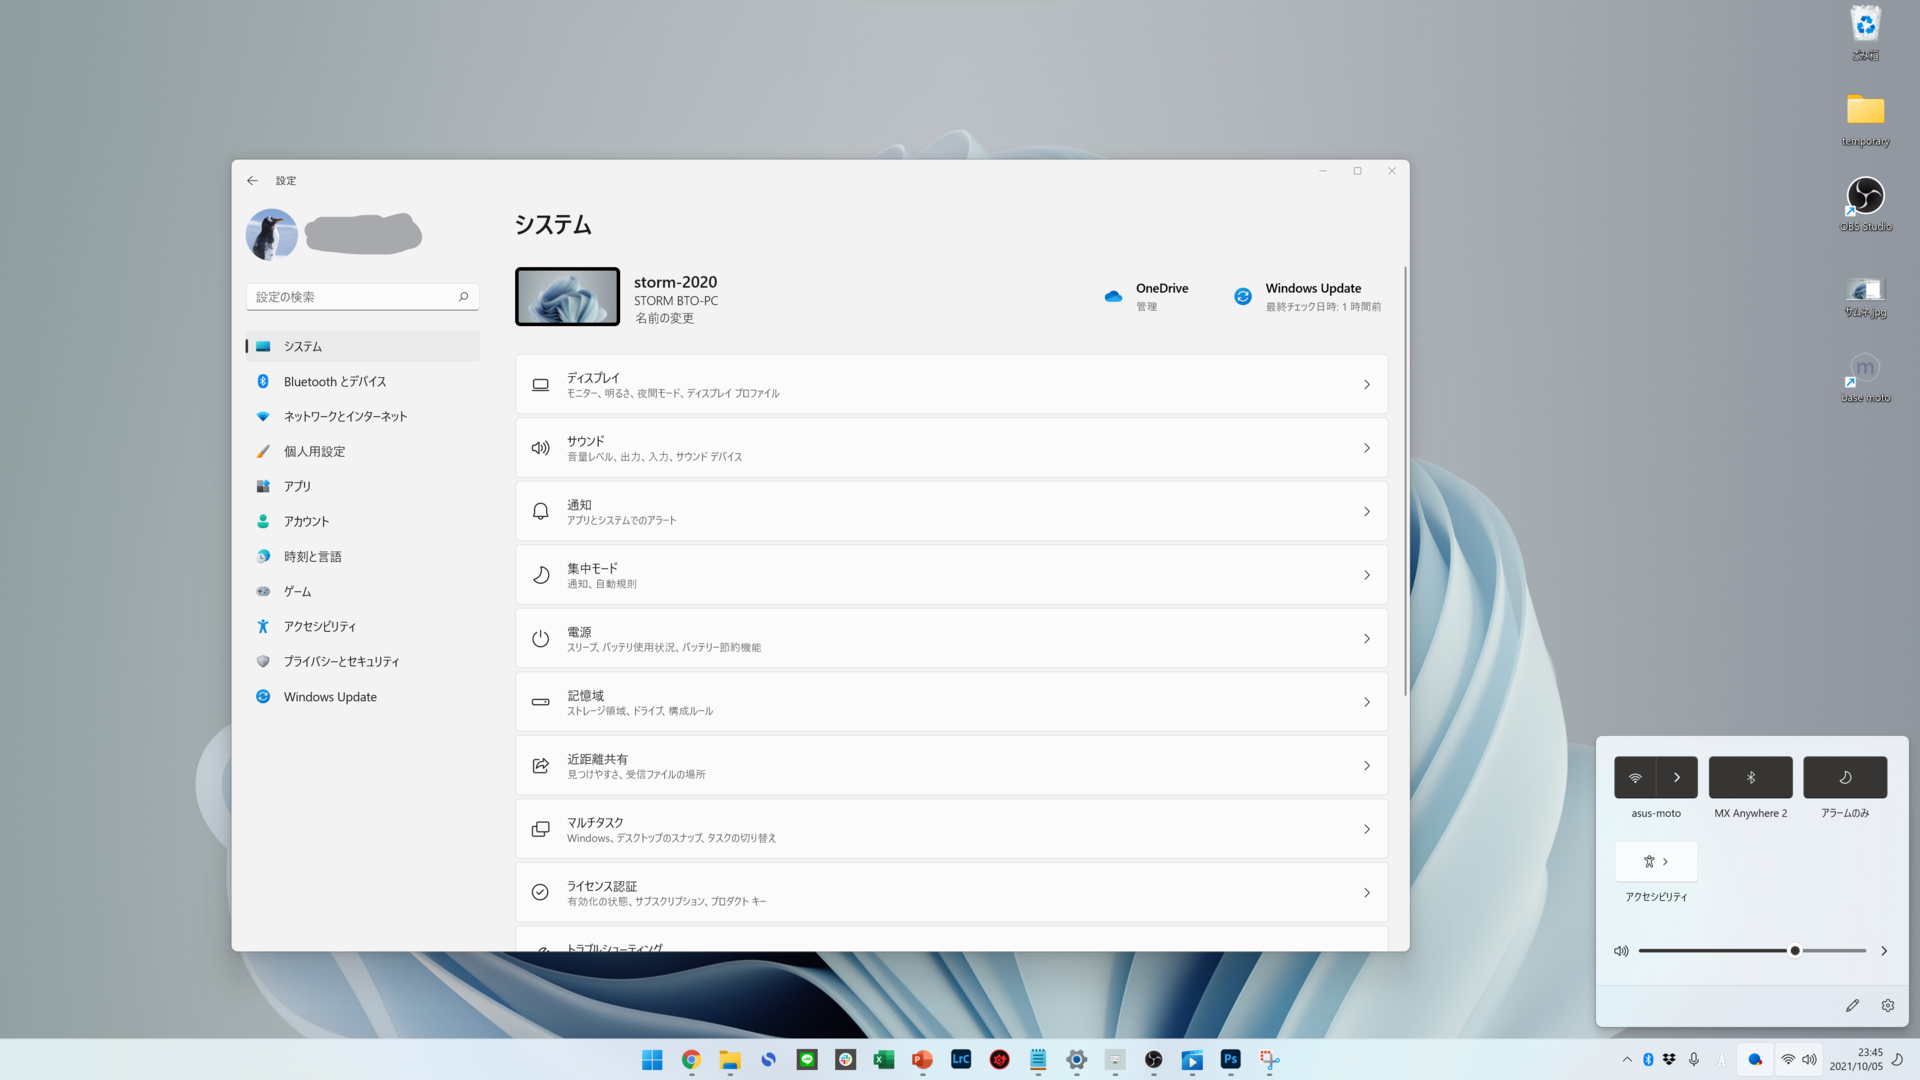Screen dimensions: 1920x1080
Task: Click the search magnifier icon in settings
Action: [x=463, y=297]
